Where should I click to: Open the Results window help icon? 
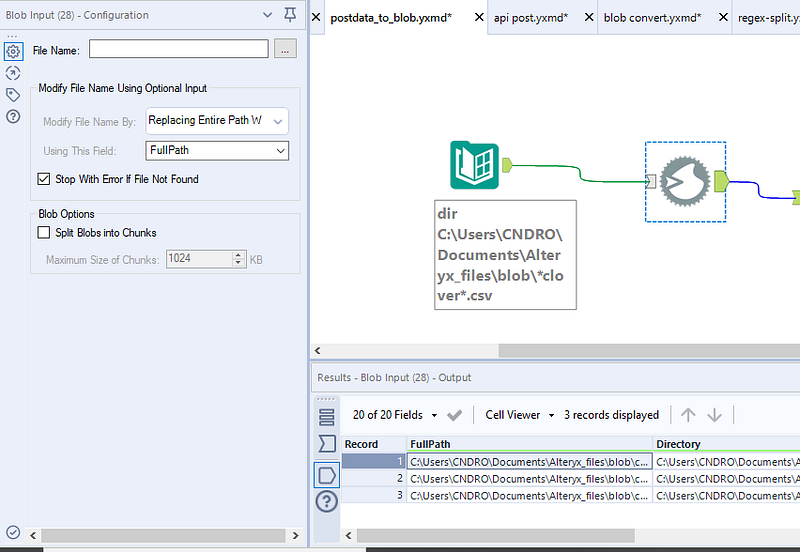click(327, 502)
